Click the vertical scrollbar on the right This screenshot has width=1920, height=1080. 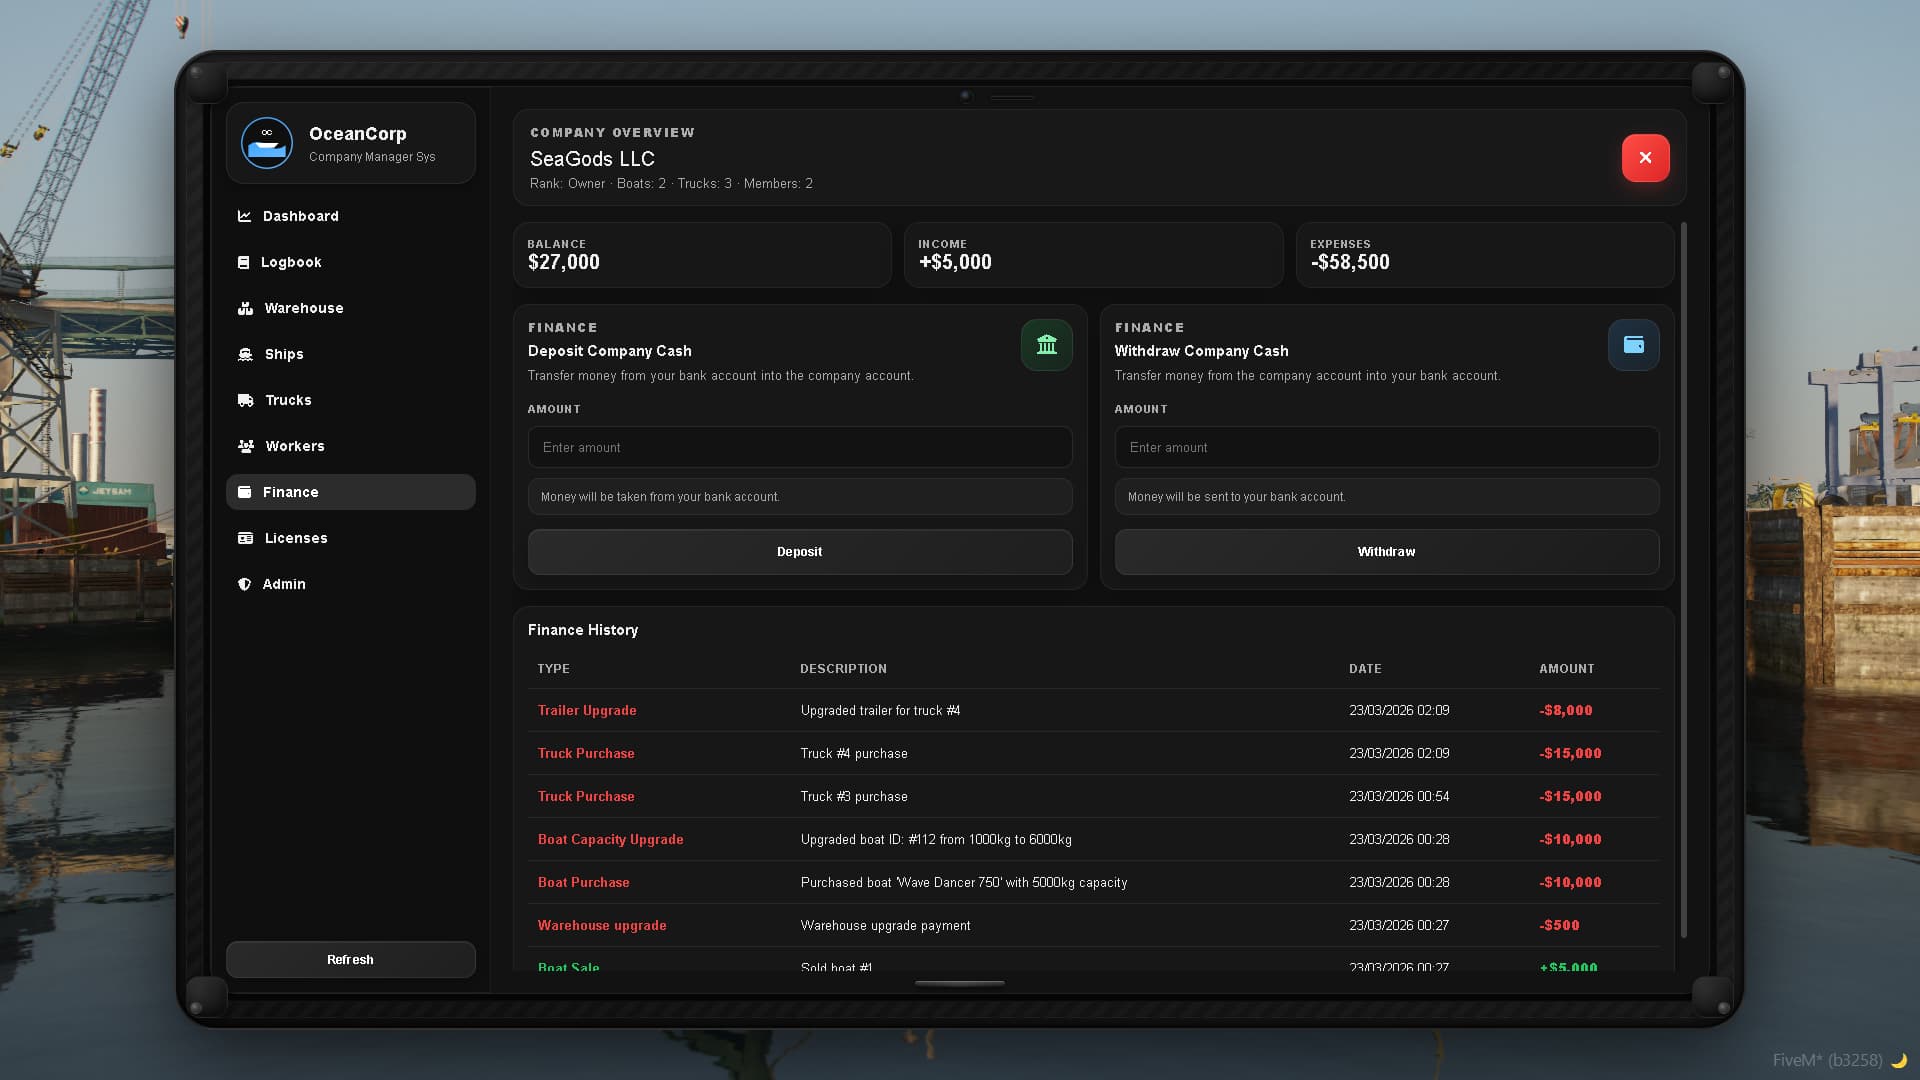[x=1683, y=580]
